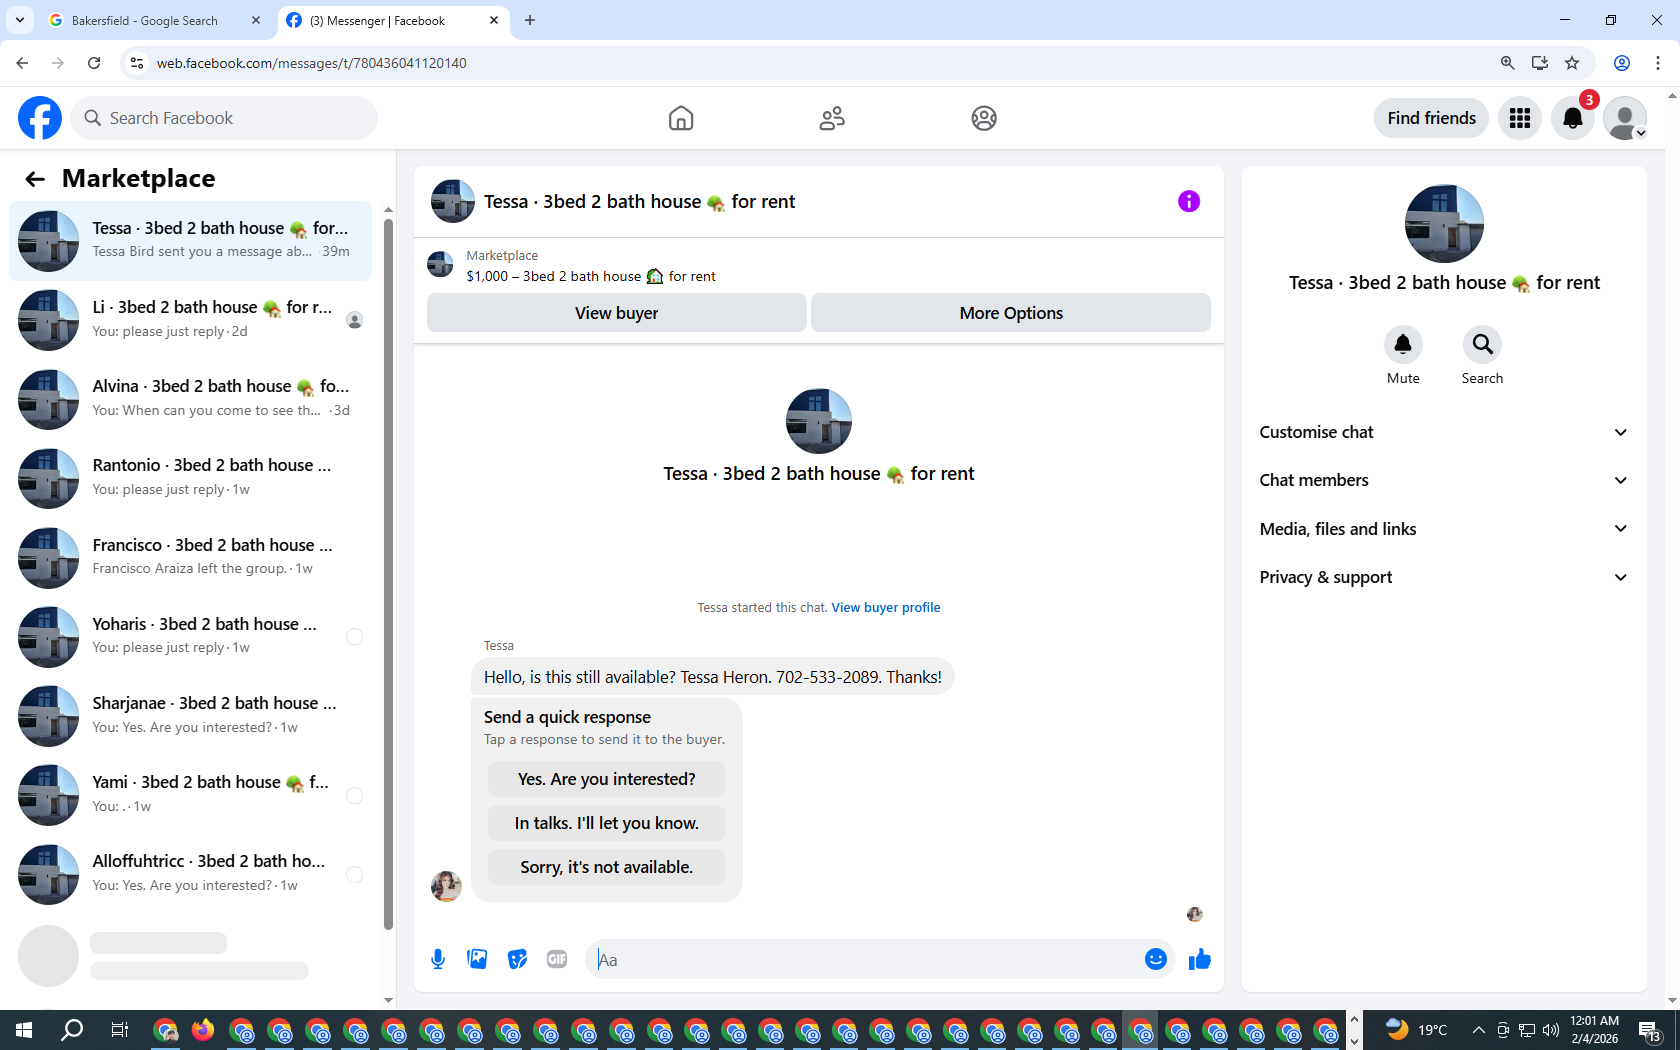Send quick reply In talks. I'll let you know.
The width and height of the screenshot is (1680, 1050).
point(606,823)
